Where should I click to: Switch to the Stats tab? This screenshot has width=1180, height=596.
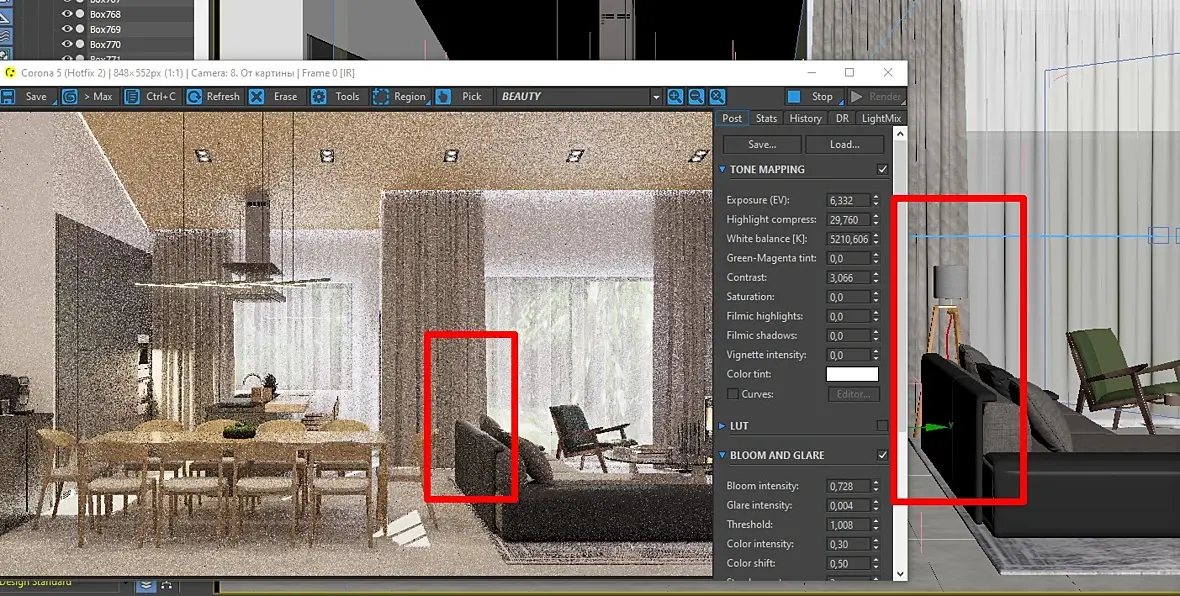pos(766,118)
